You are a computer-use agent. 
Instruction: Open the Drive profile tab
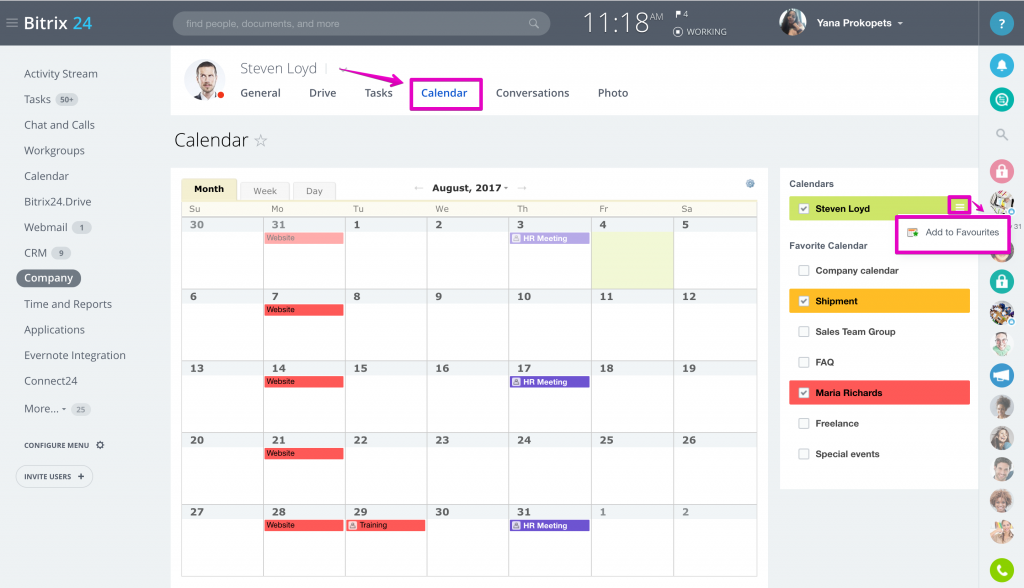pos(323,93)
